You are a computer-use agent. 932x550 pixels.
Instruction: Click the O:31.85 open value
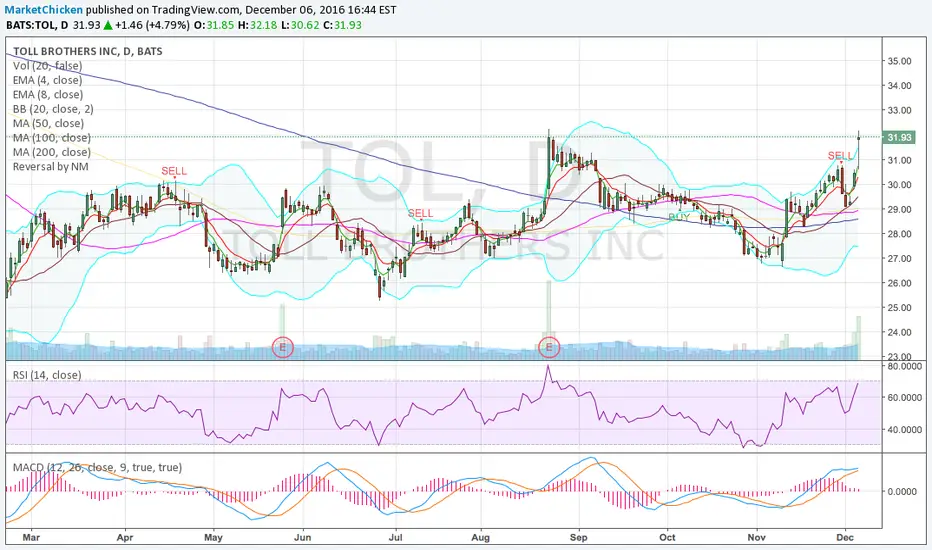point(215,25)
